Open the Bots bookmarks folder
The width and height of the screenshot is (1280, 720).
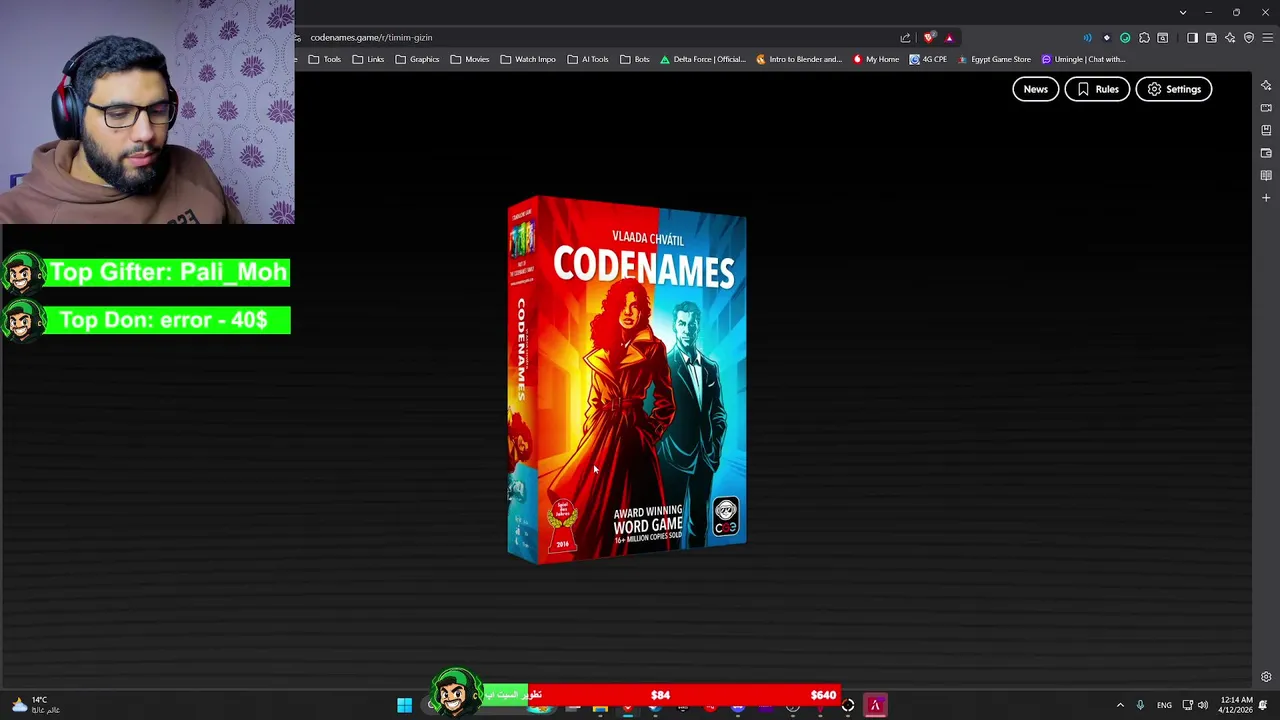(634, 59)
